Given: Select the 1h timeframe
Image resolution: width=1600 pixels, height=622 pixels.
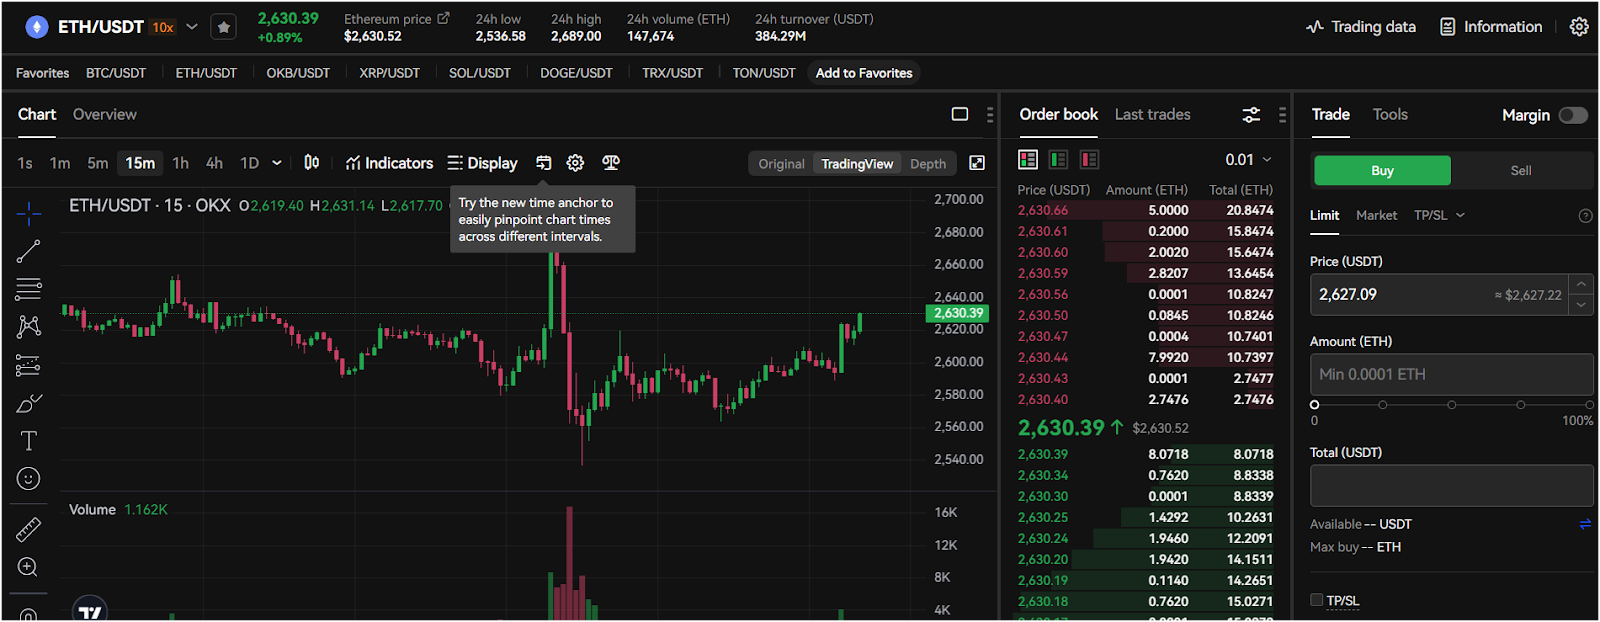Looking at the screenshot, I should pyautogui.click(x=180, y=163).
